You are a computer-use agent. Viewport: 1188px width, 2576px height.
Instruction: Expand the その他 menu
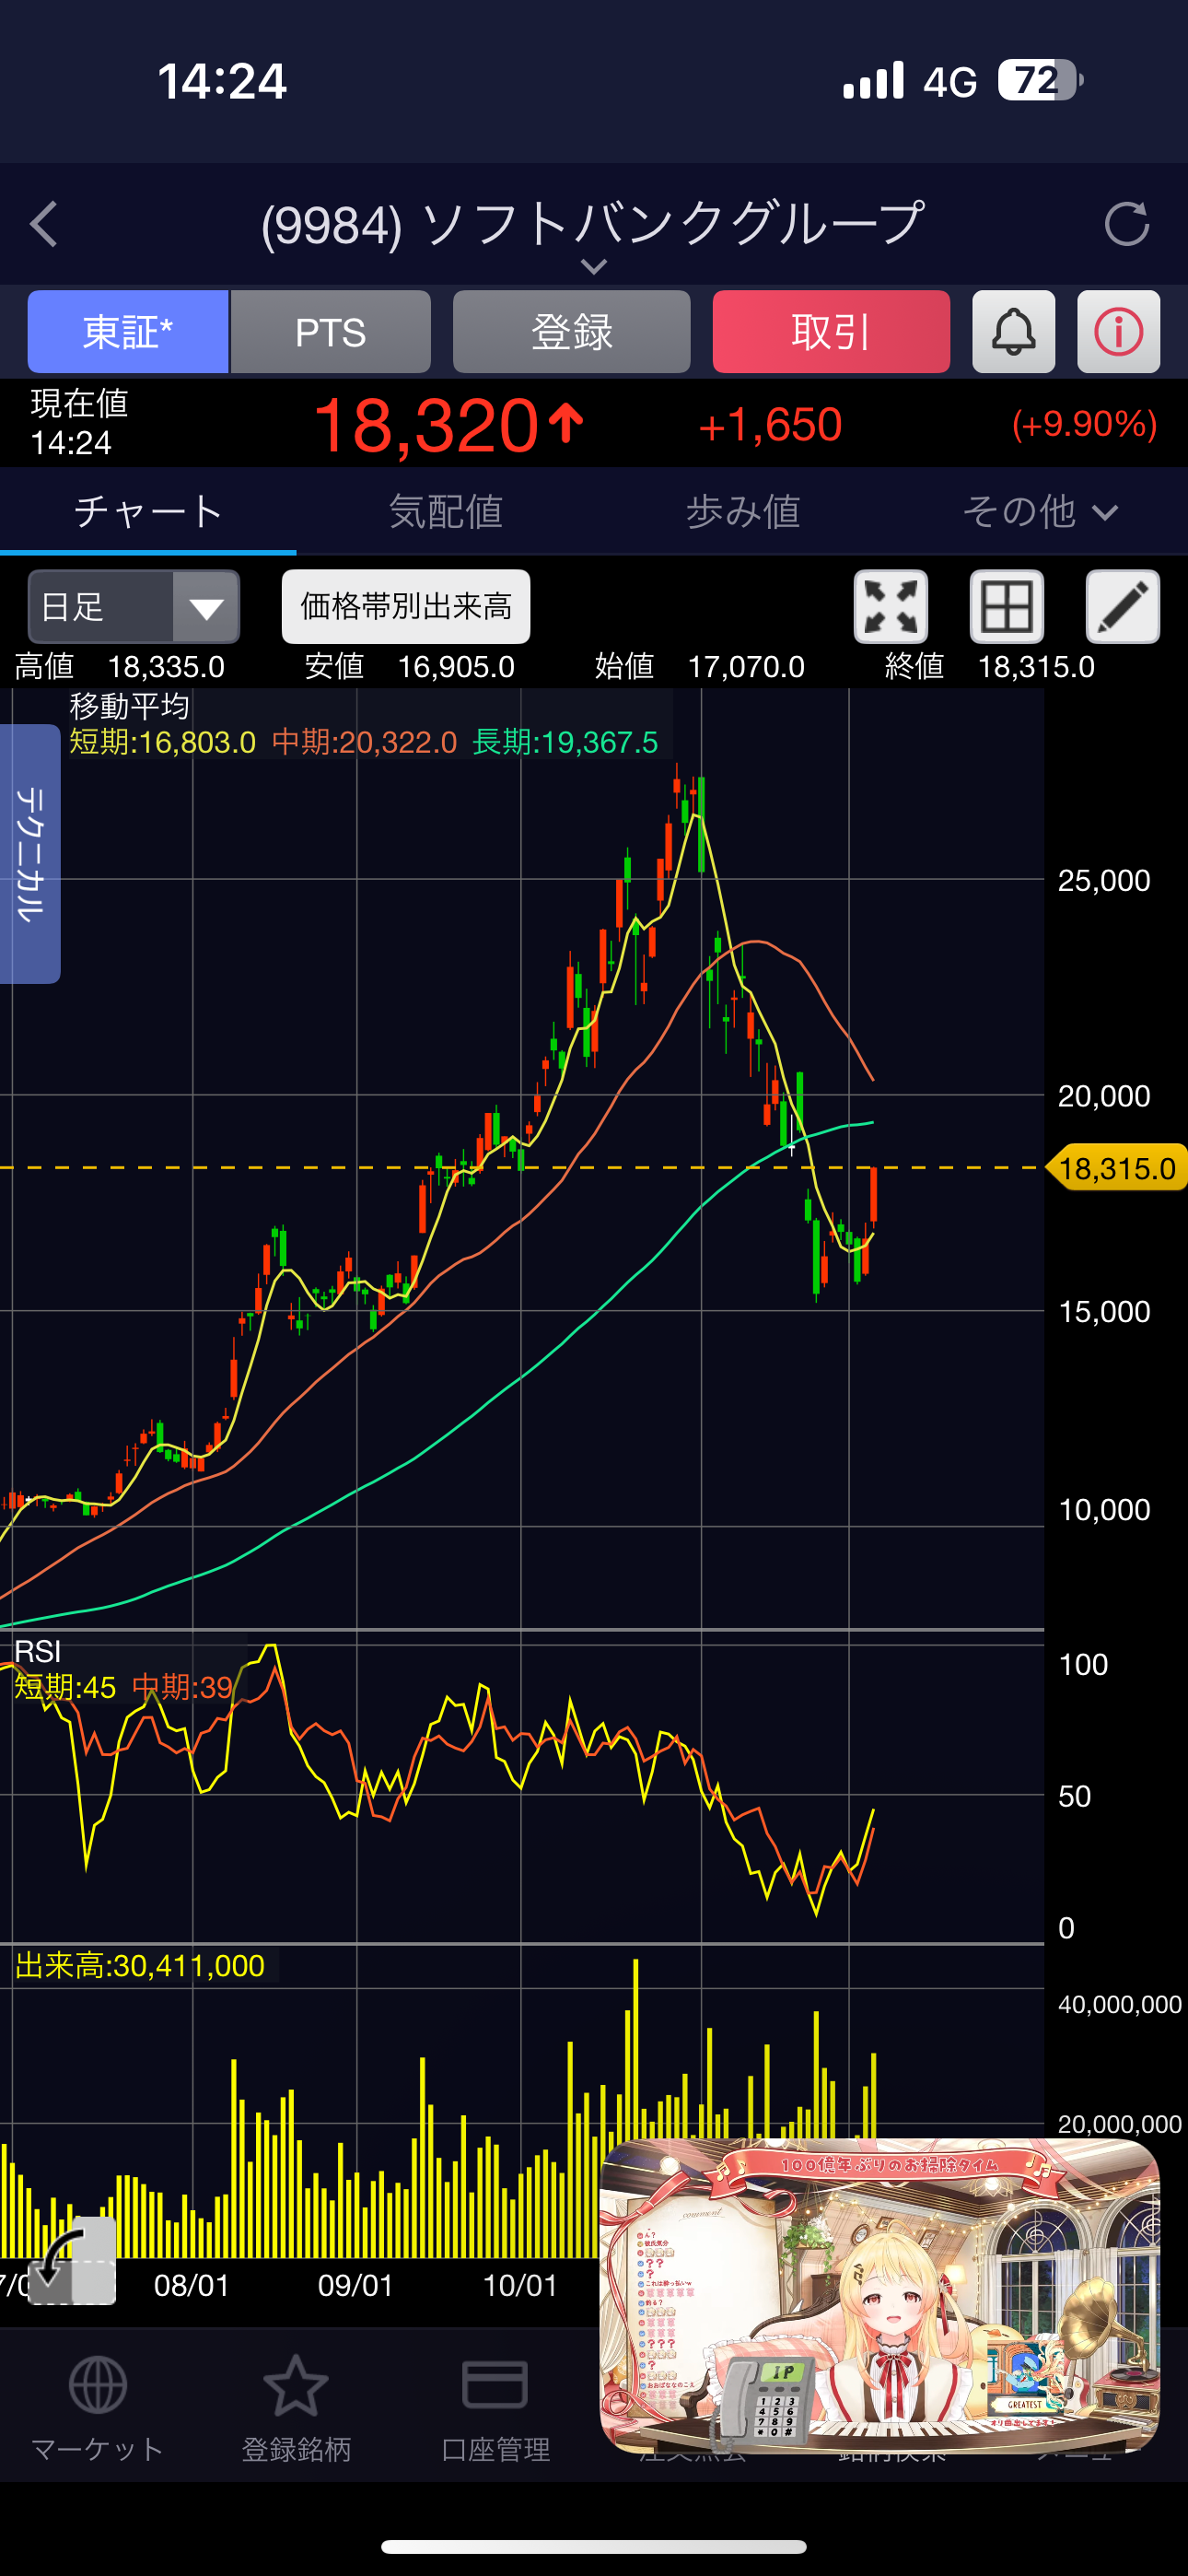[x=1038, y=512]
